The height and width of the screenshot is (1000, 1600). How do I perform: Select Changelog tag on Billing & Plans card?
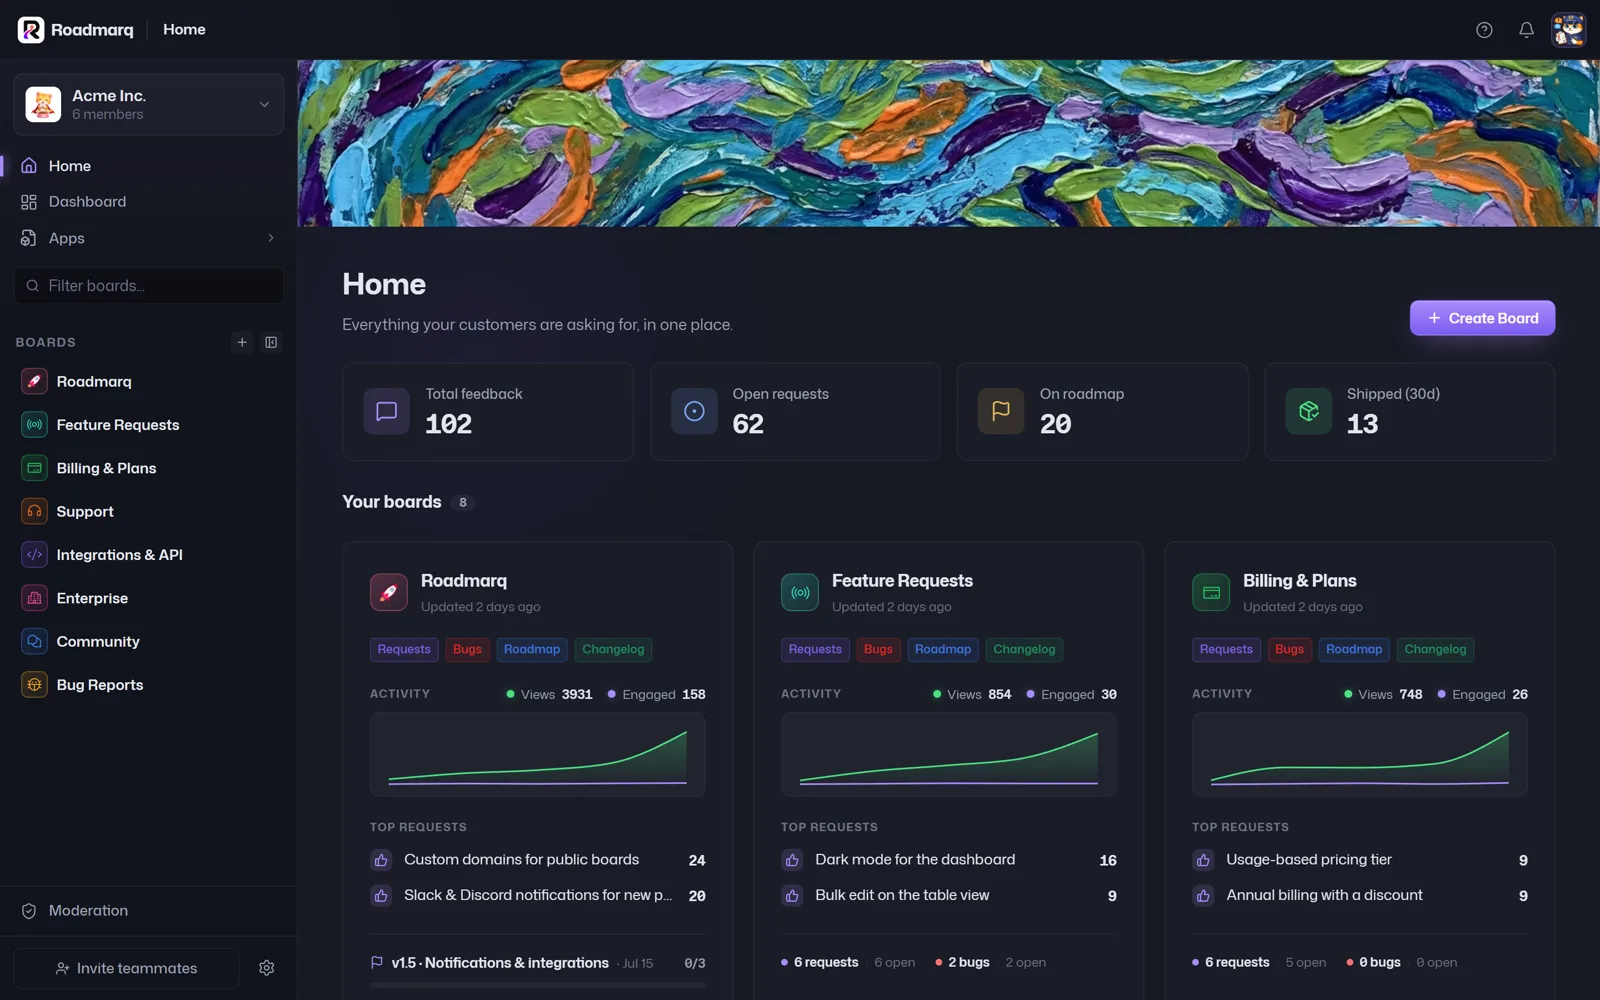(1435, 650)
